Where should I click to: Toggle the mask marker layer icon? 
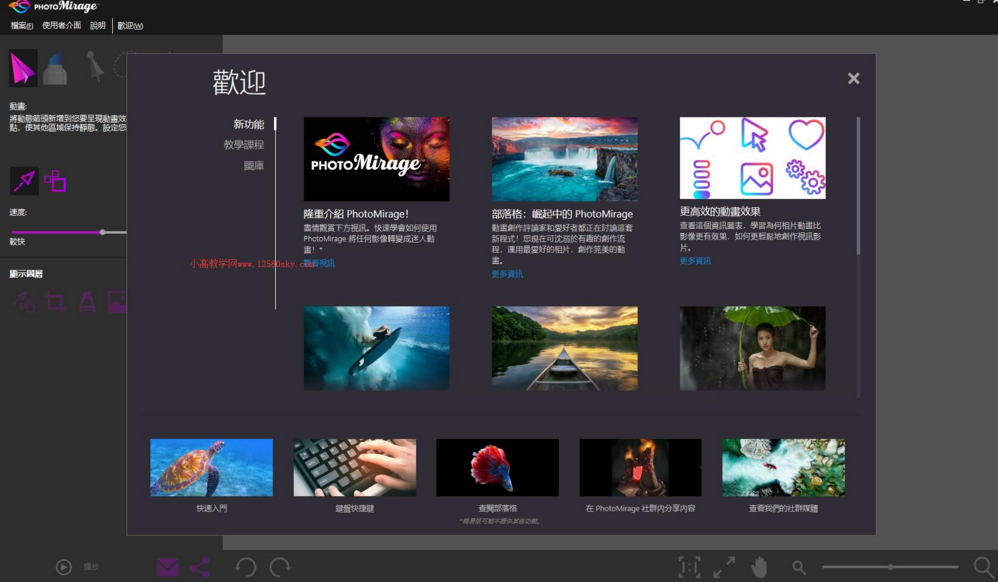(x=87, y=301)
